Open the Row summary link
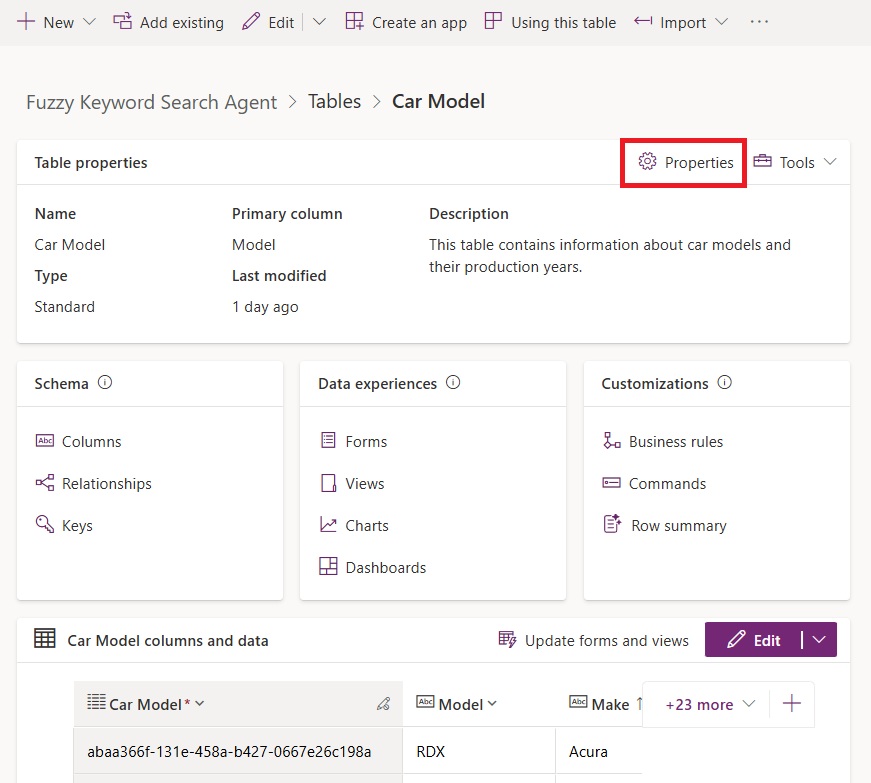The image size is (871, 783). click(679, 526)
